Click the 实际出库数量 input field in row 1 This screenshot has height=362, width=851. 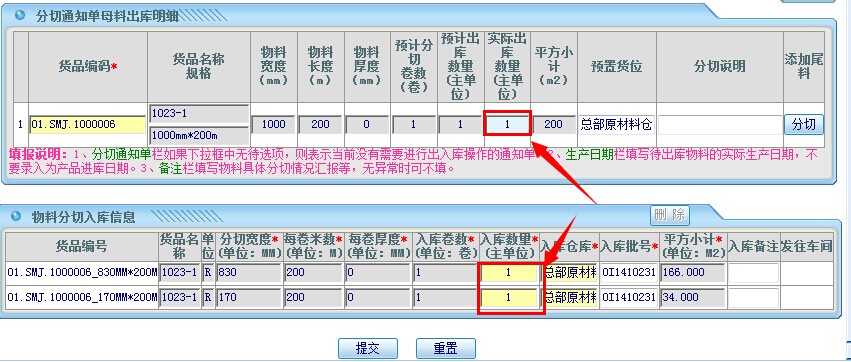(x=507, y=124)
